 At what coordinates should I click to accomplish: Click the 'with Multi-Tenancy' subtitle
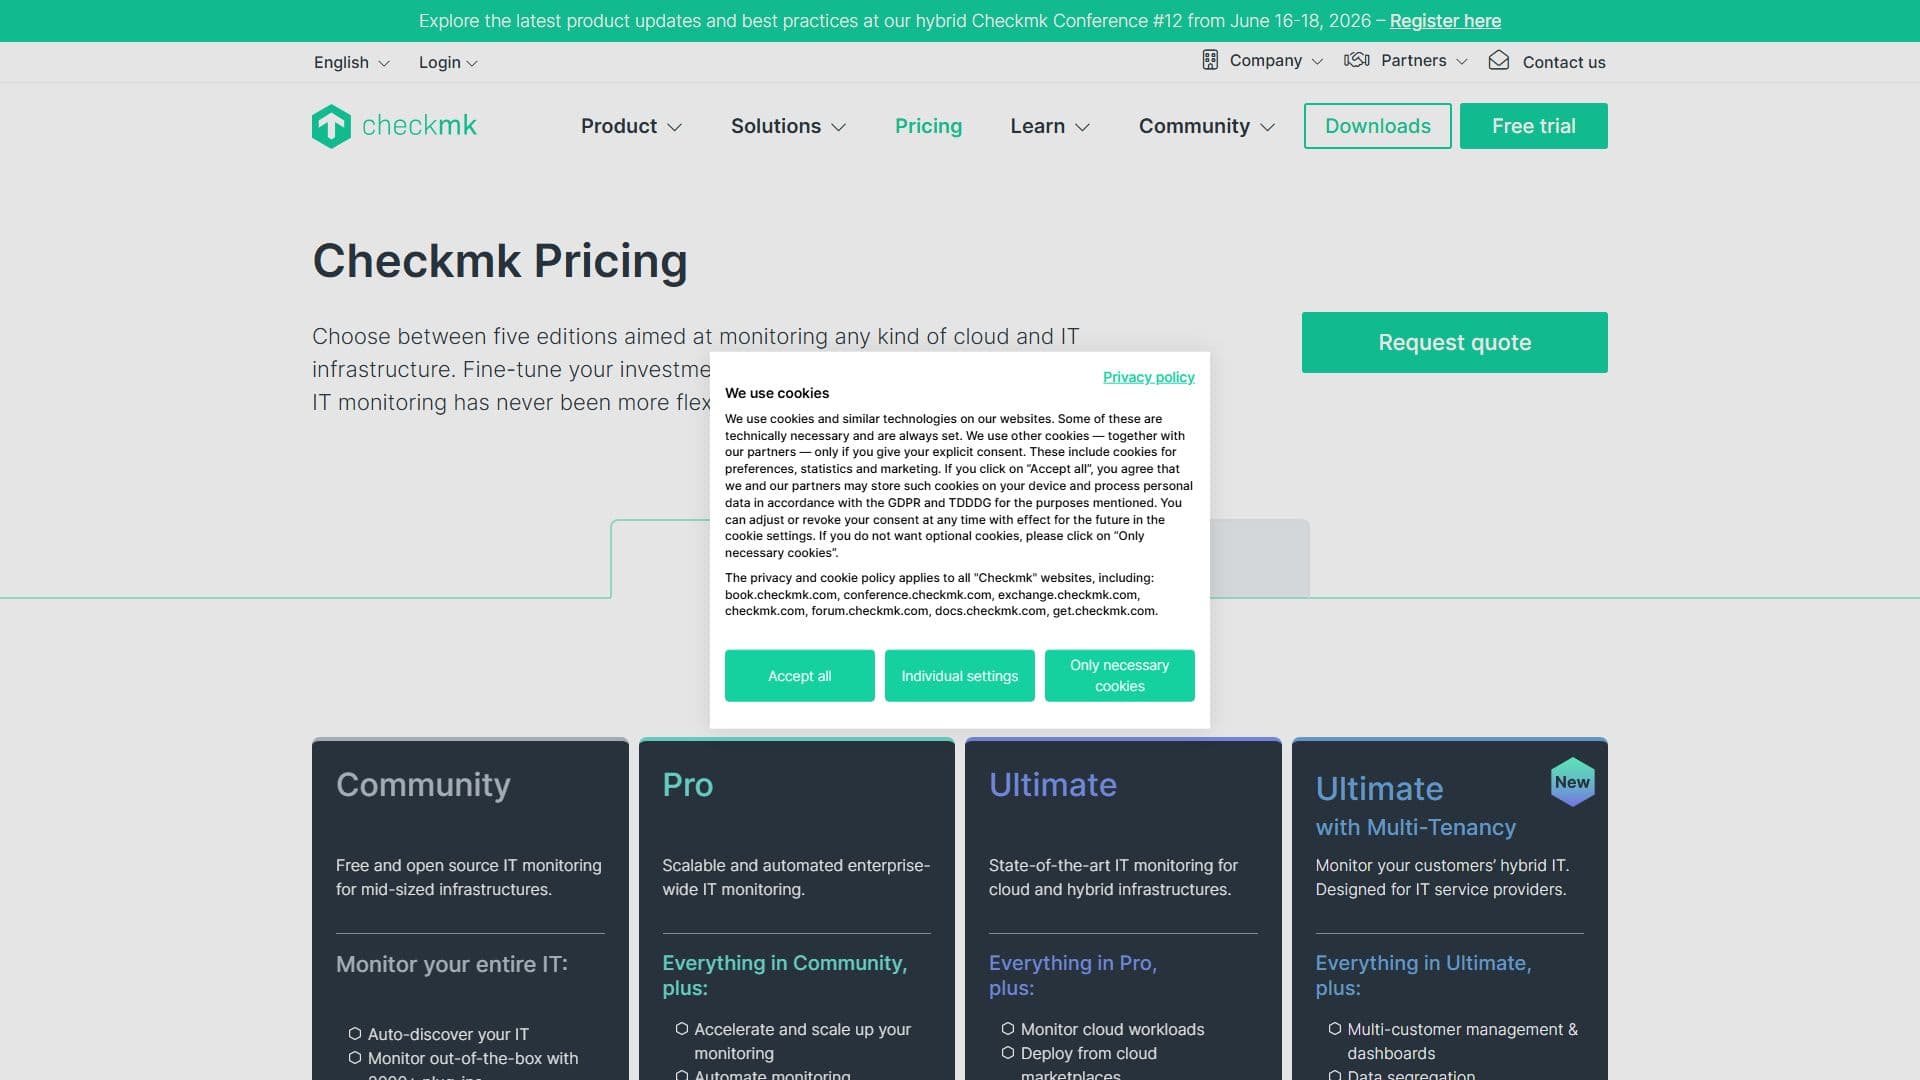pos(1415,827)
